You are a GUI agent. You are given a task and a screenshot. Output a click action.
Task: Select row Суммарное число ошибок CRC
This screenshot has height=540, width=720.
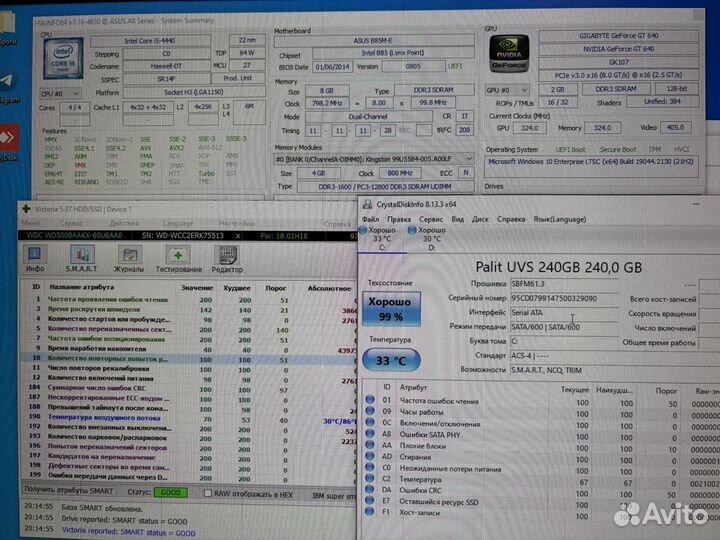[x=189, y=388]
